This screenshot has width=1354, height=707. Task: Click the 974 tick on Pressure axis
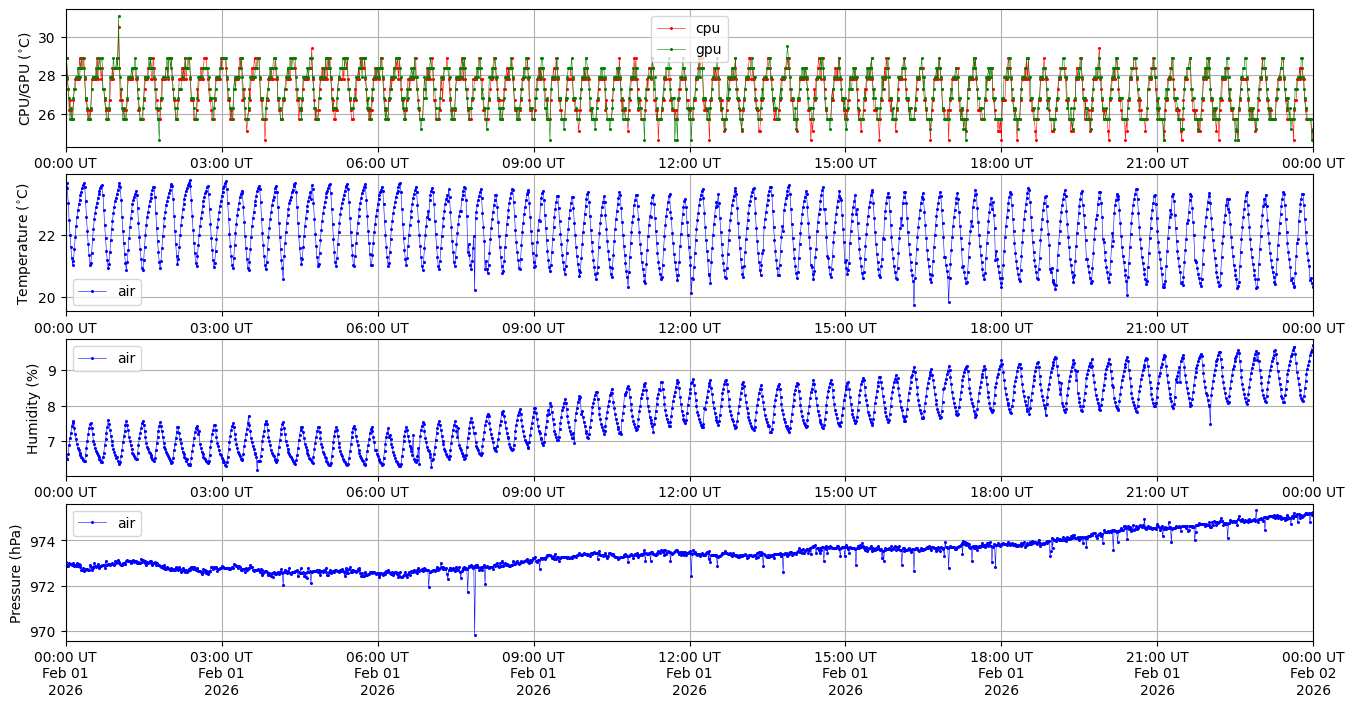click(x=44, y=541)
